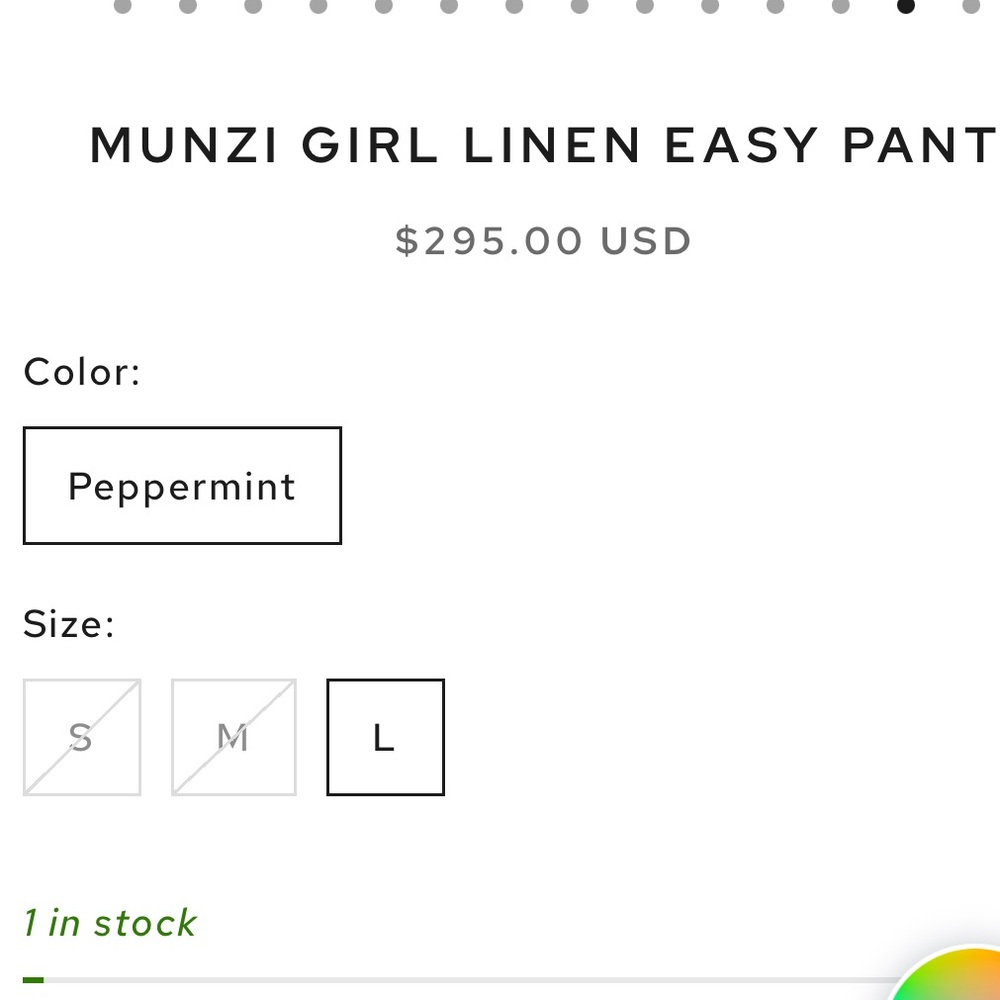Click the Size: label
Viewport: 1000px width, 1000px height.
click(68, 623)
